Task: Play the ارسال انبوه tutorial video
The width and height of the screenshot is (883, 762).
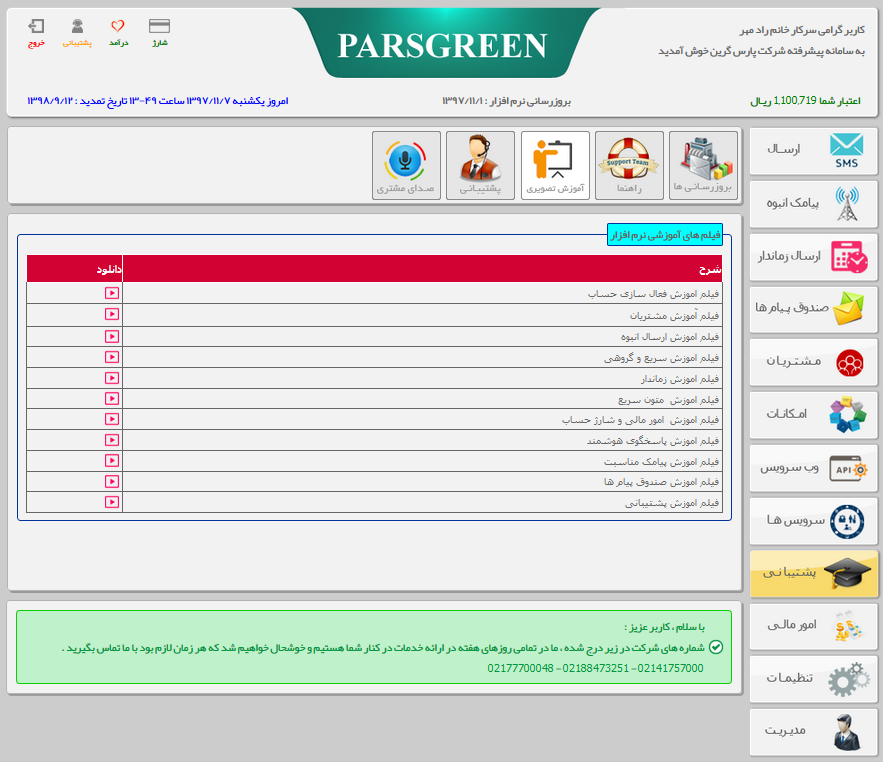Action: 112,336
